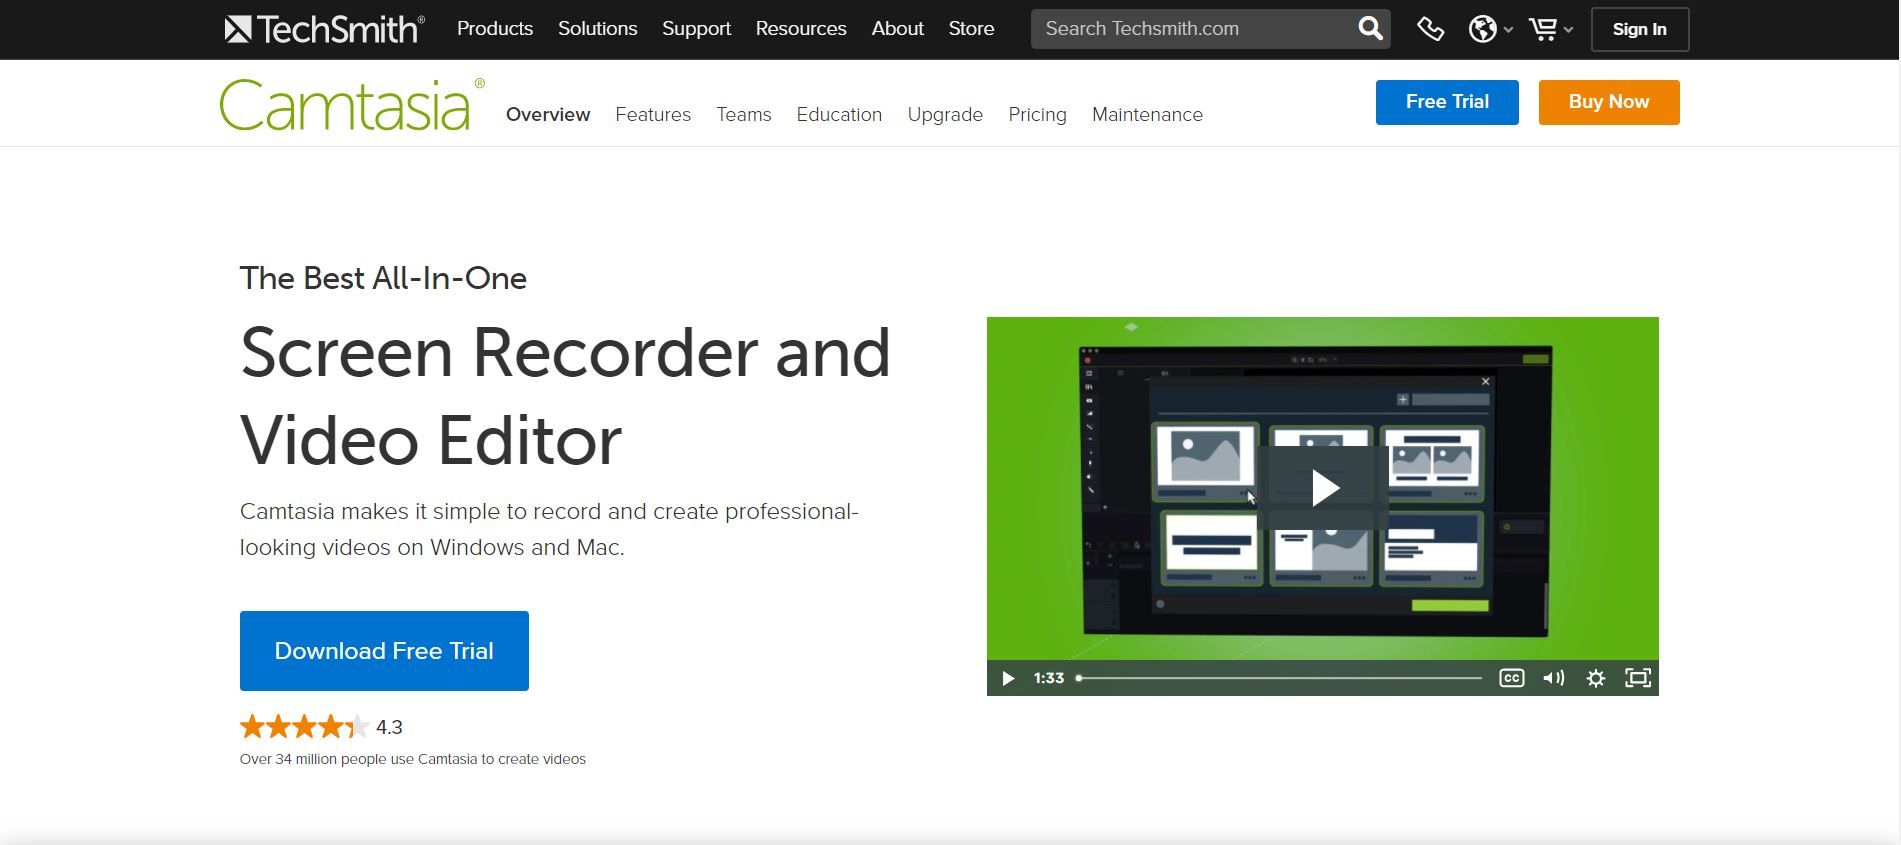Click the orange Buy Now button

coord(1609,102)
